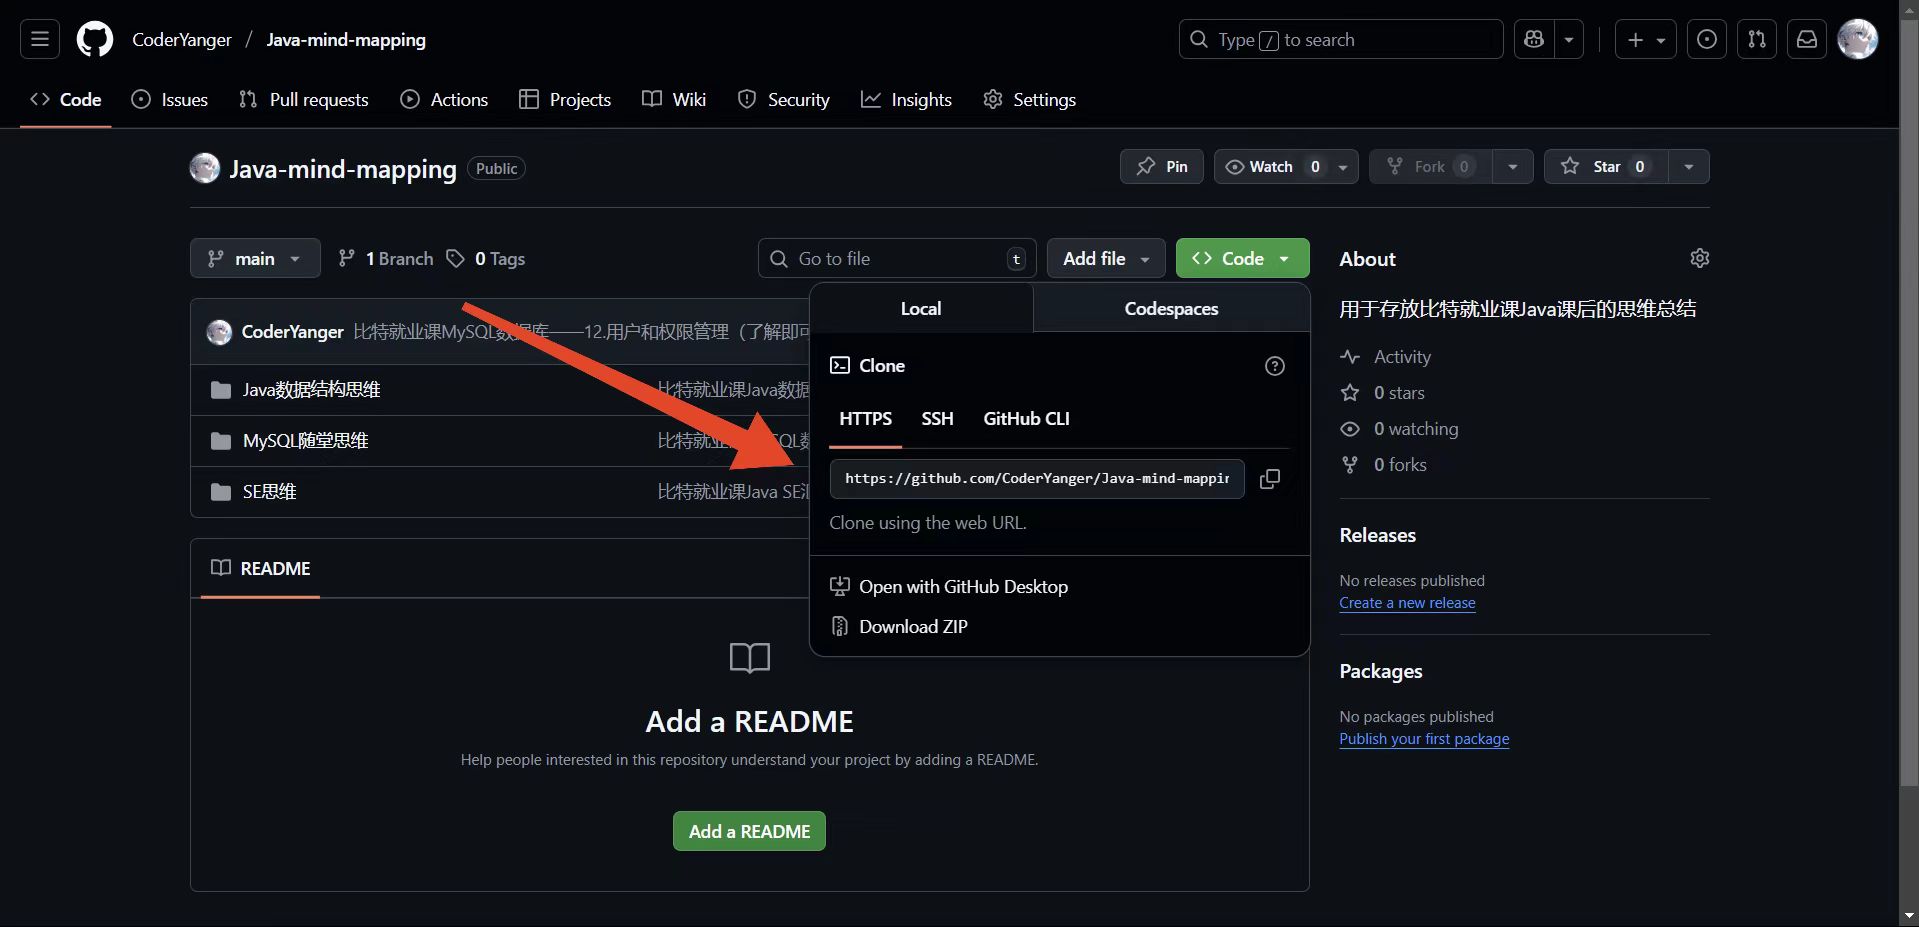This screenshot has width=1919, height=927.
Task: Open the Insights tab
Action: tap(906, 99)
